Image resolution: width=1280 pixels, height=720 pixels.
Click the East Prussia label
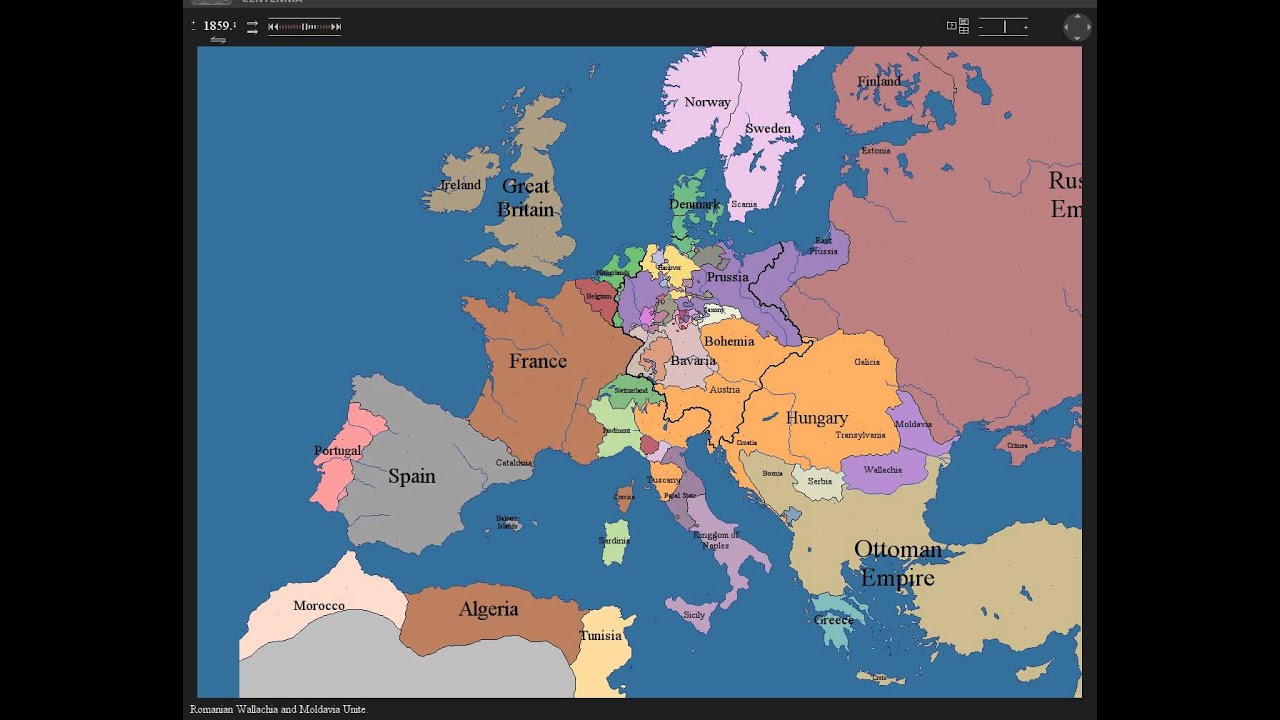(824, 245)
